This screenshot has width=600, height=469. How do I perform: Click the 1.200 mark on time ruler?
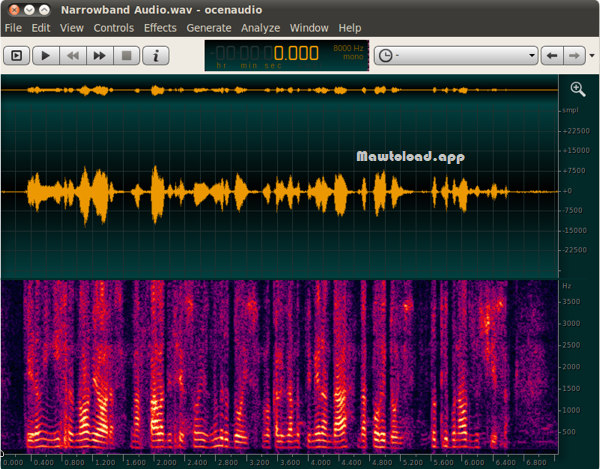point(105,462)
